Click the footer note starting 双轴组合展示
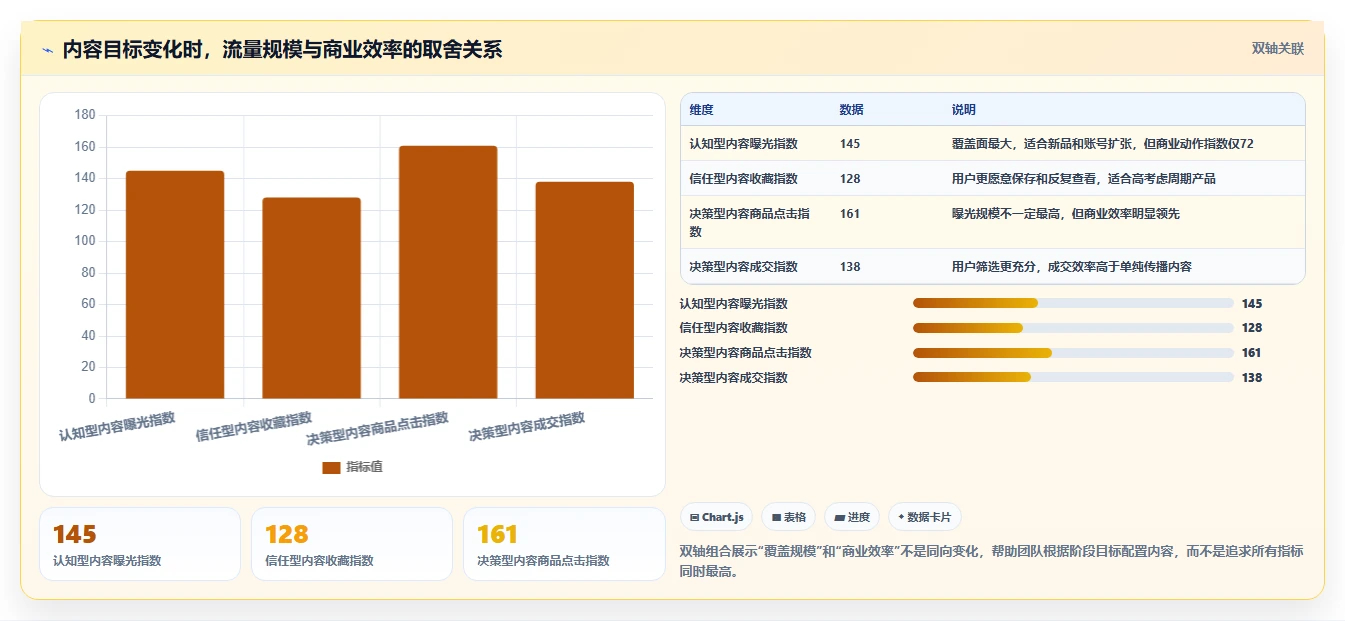 [x=991, y=562]
